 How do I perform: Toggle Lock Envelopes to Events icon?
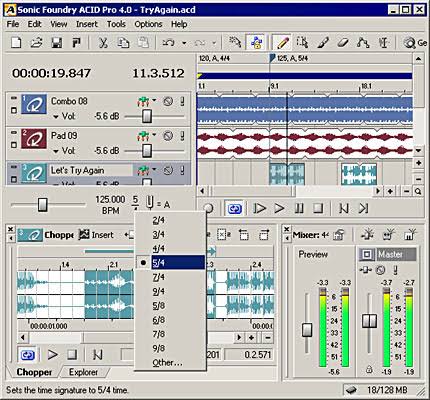(256, 43)
